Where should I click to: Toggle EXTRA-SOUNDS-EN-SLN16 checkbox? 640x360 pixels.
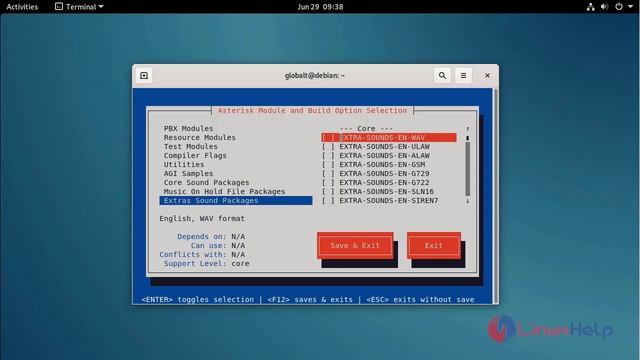328,191
